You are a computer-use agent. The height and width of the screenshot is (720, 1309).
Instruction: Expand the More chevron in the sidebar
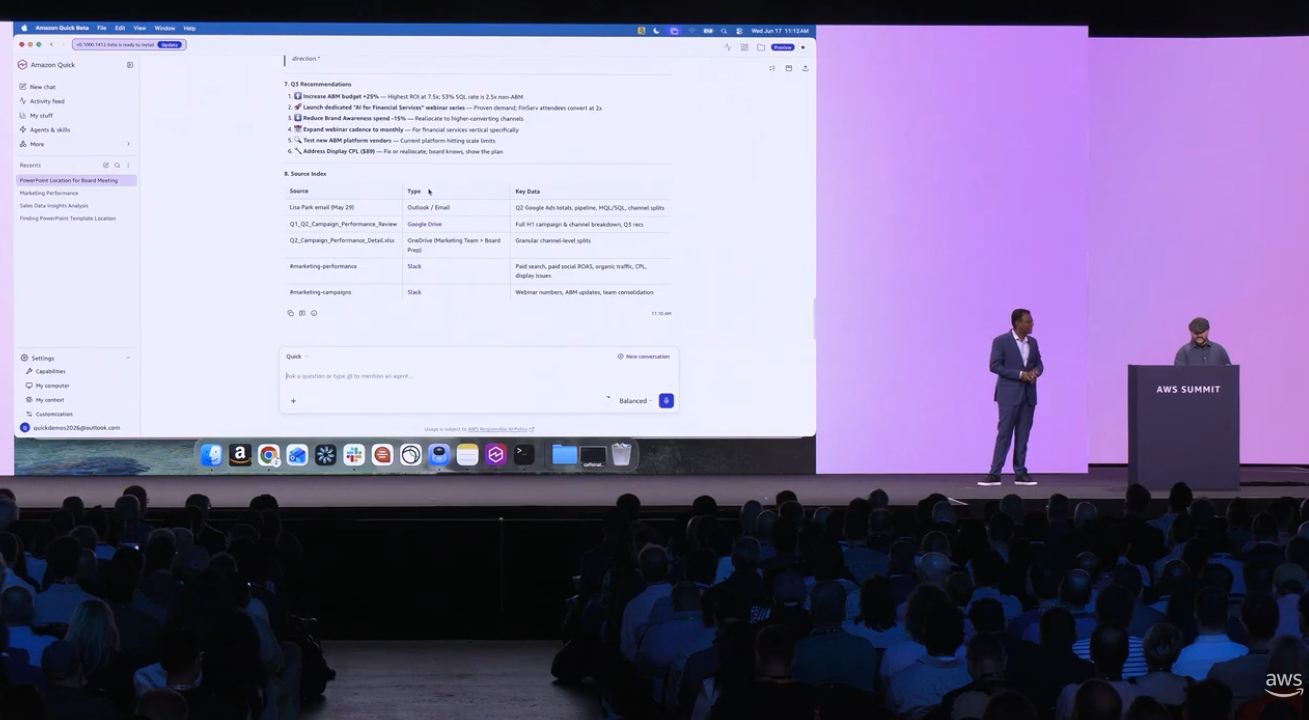tap(128, 144)
